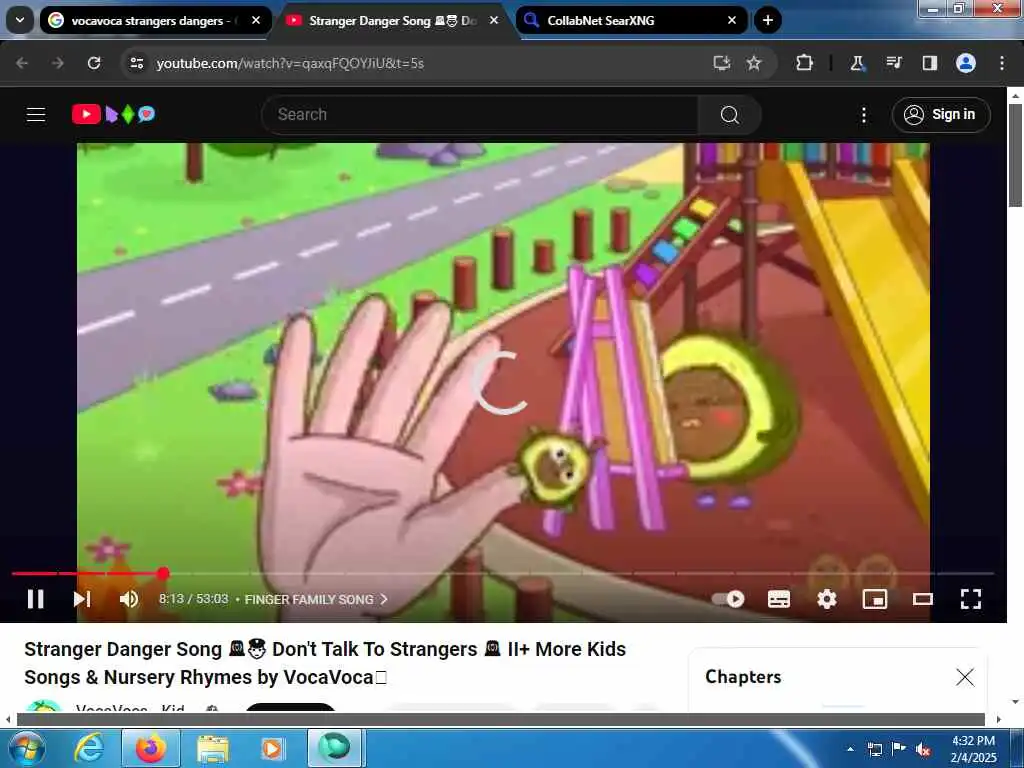Open the Windows Start menu

point(26,748)
